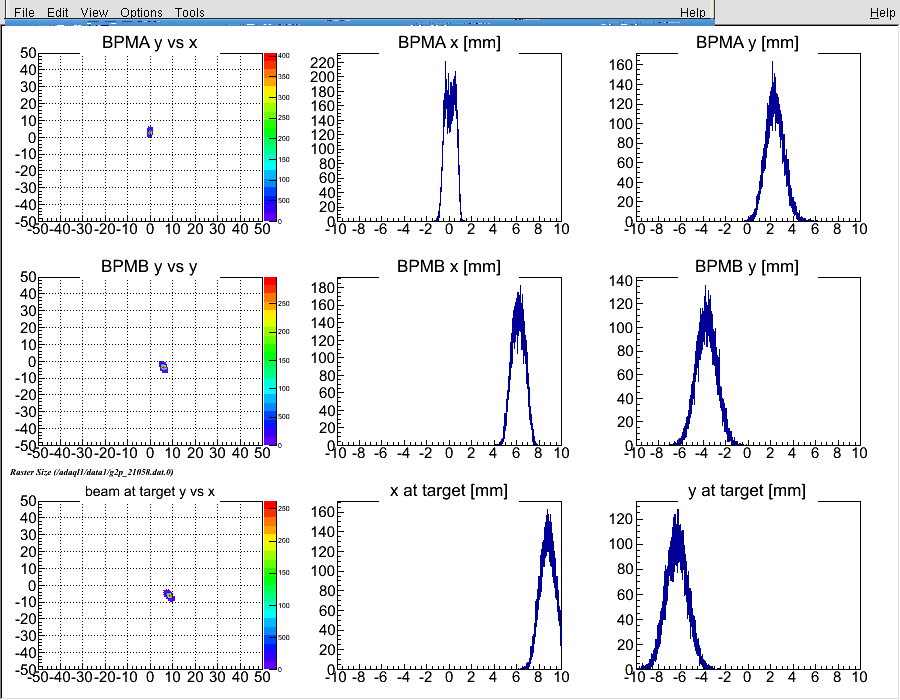This screenshot has width=900, height=700.
Task: Select the BPMB x [mm] histogram
Action: (x=449, y=361)
